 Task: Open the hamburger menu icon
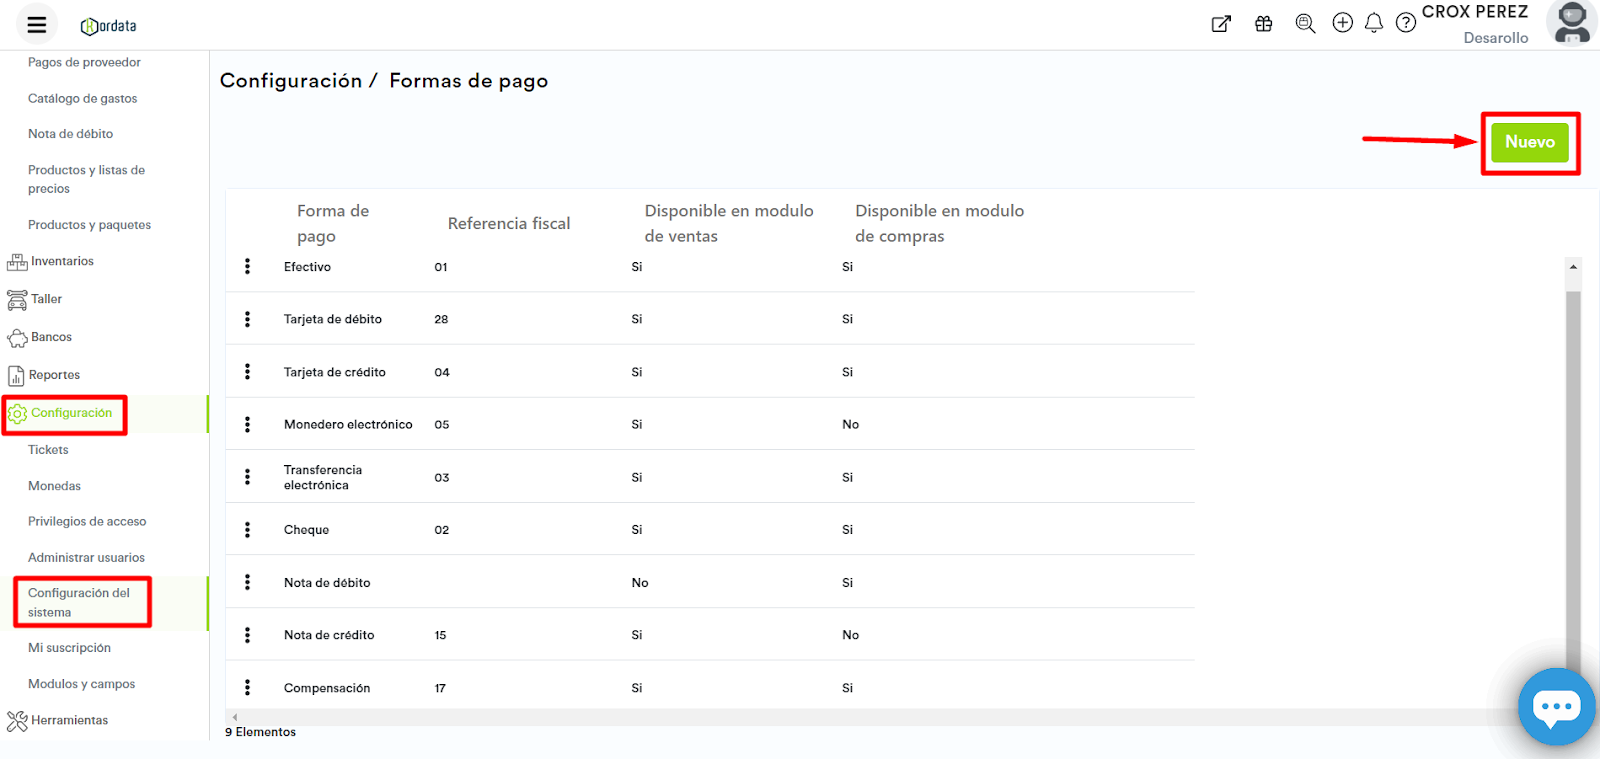tap(37, 25)
